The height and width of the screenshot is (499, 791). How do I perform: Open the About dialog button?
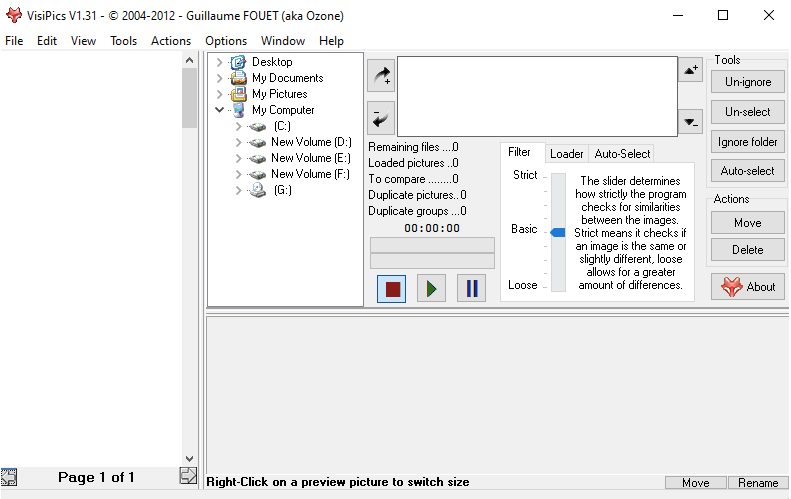(748, 287)
